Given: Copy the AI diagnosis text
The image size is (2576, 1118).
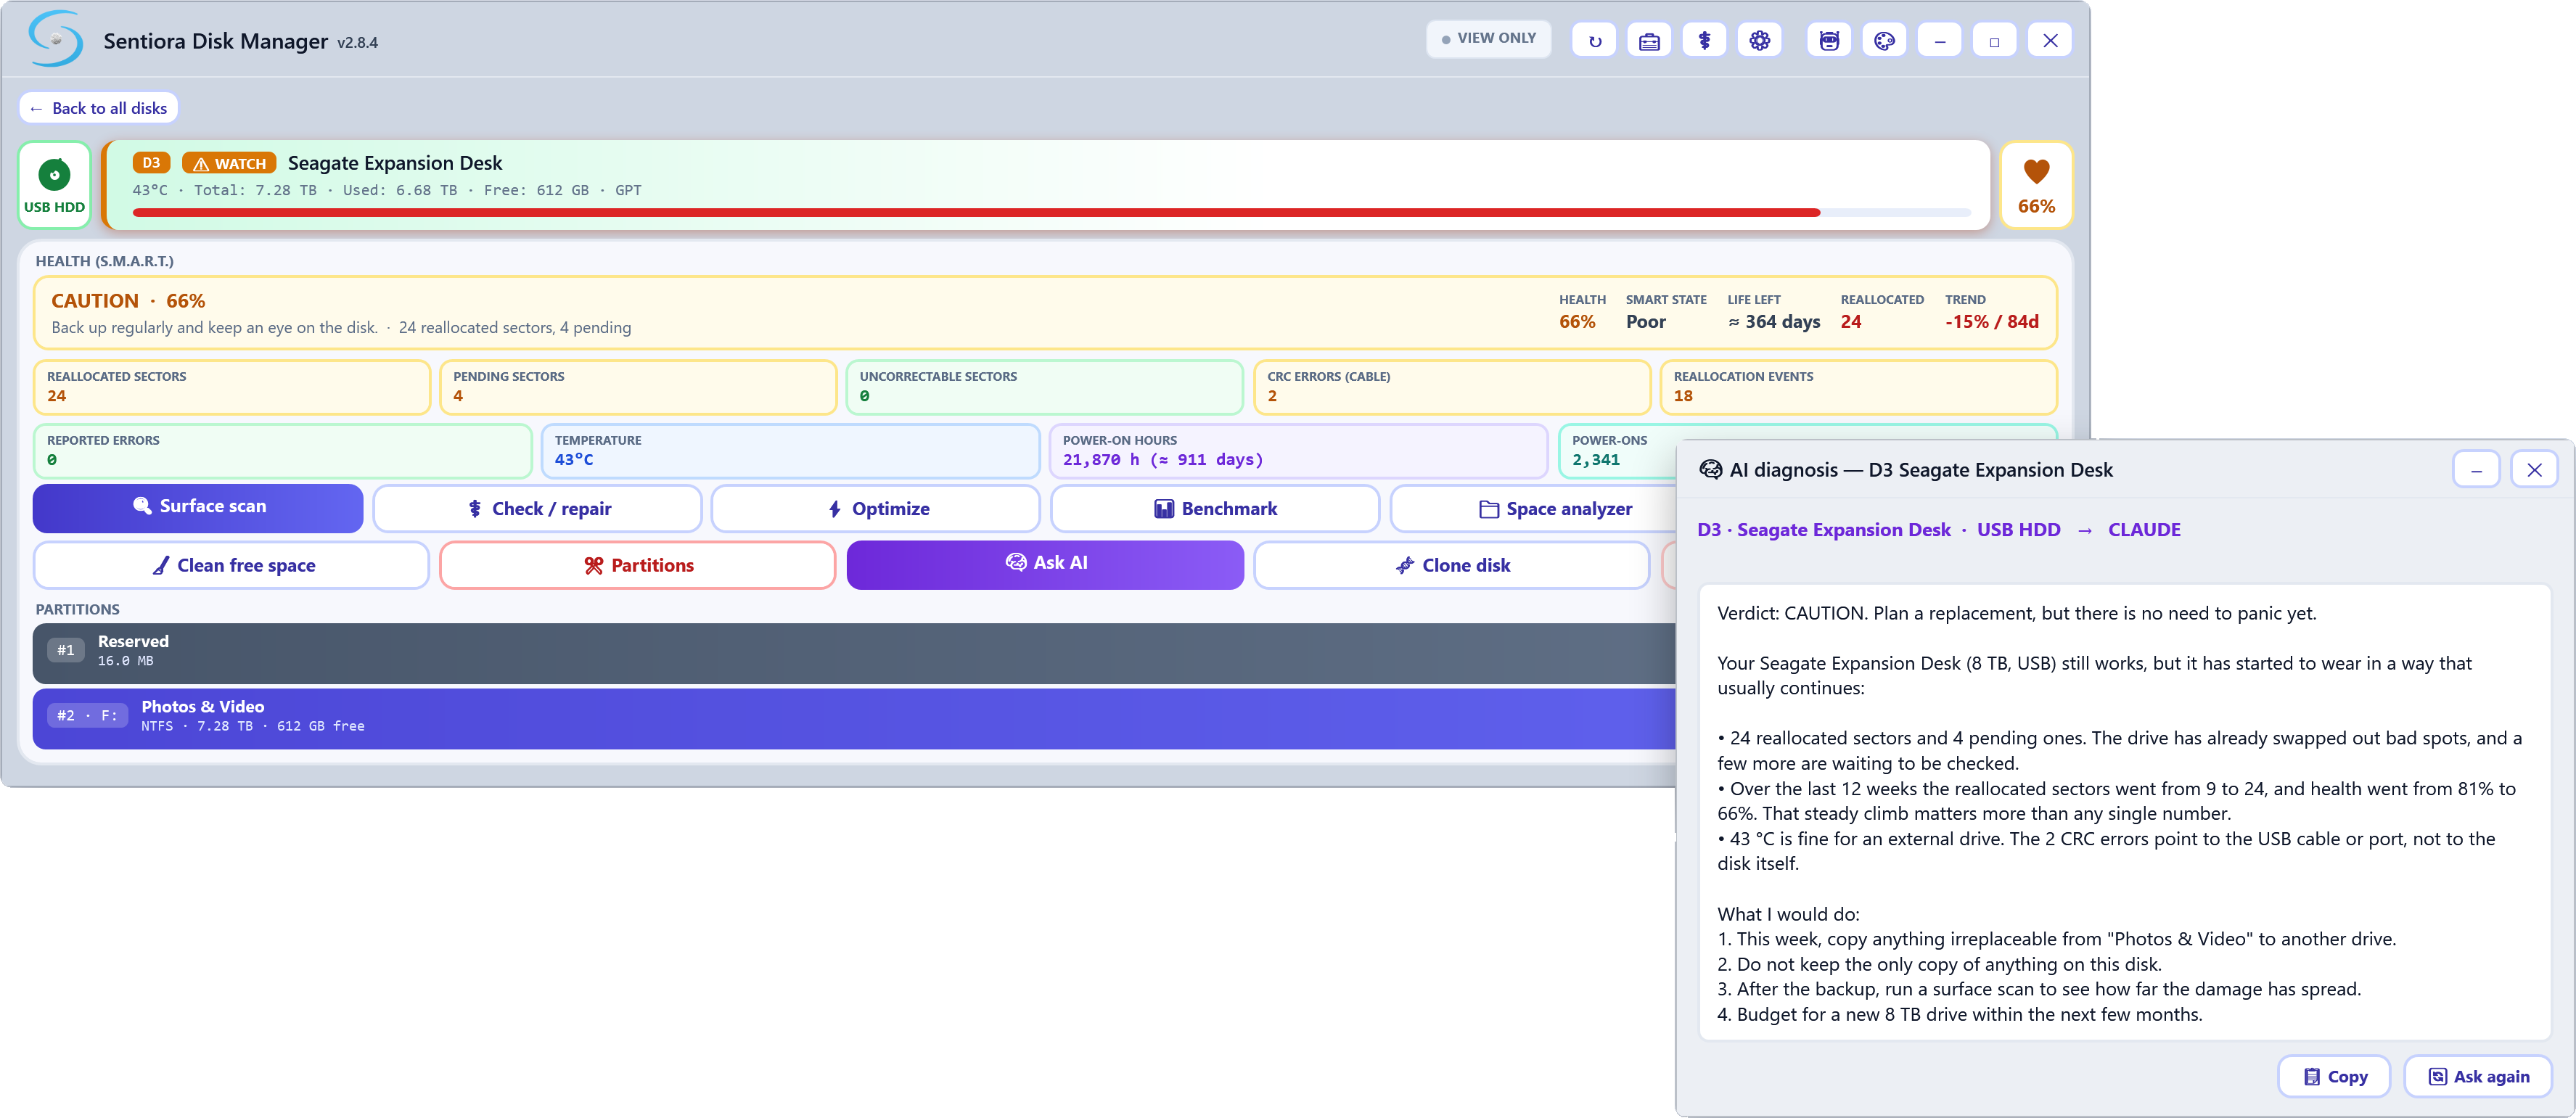Looking at the screenshot, I should tap(2334, 1076).
